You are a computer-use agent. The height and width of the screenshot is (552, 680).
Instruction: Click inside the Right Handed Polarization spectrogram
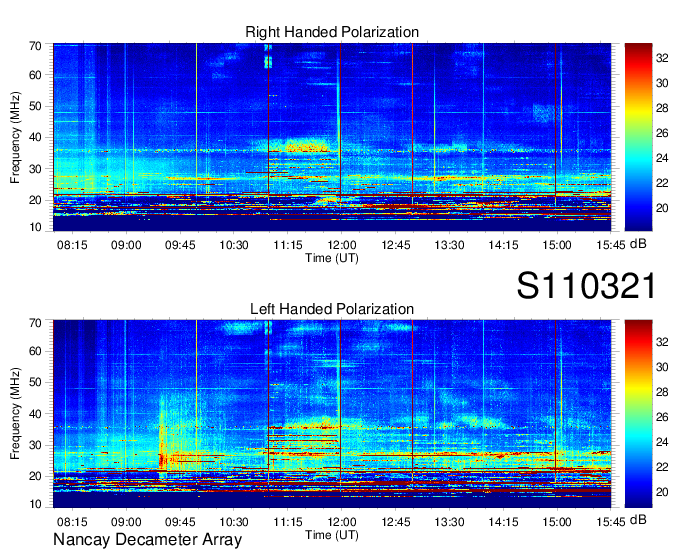332,137
